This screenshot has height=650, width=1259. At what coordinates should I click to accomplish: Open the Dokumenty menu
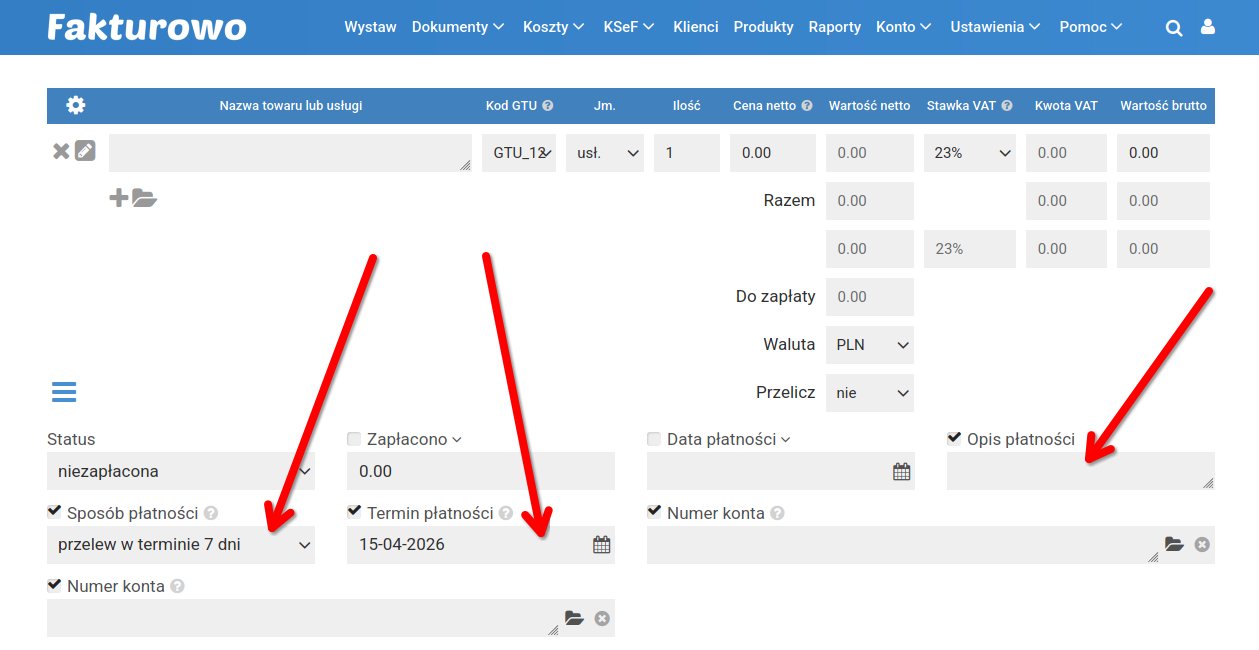click(451, 27)
